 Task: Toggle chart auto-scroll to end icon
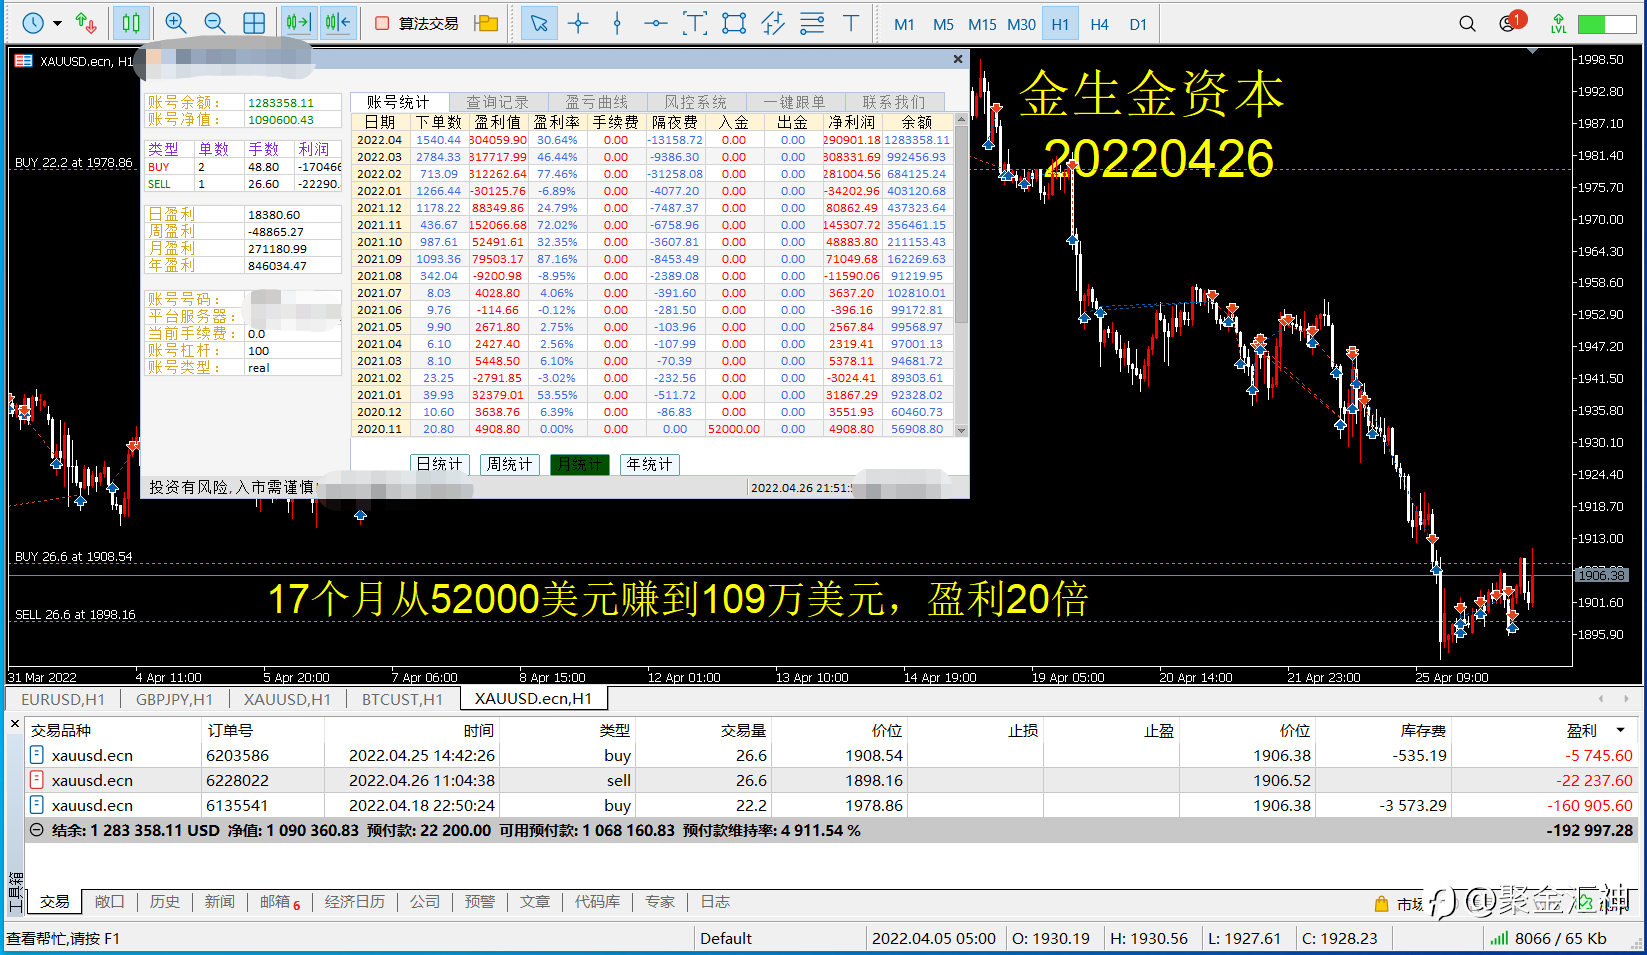(298, 23)
